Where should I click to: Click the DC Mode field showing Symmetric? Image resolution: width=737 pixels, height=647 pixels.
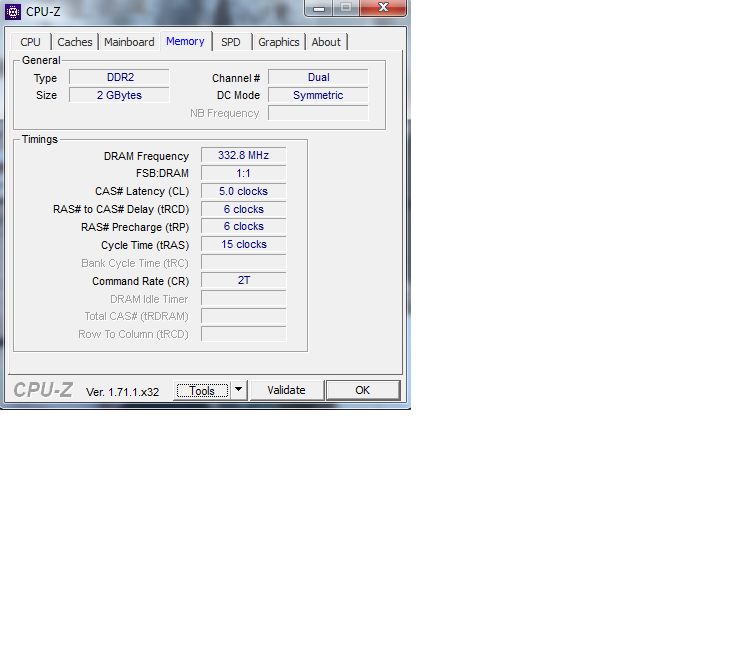click(x=318, y=95)
